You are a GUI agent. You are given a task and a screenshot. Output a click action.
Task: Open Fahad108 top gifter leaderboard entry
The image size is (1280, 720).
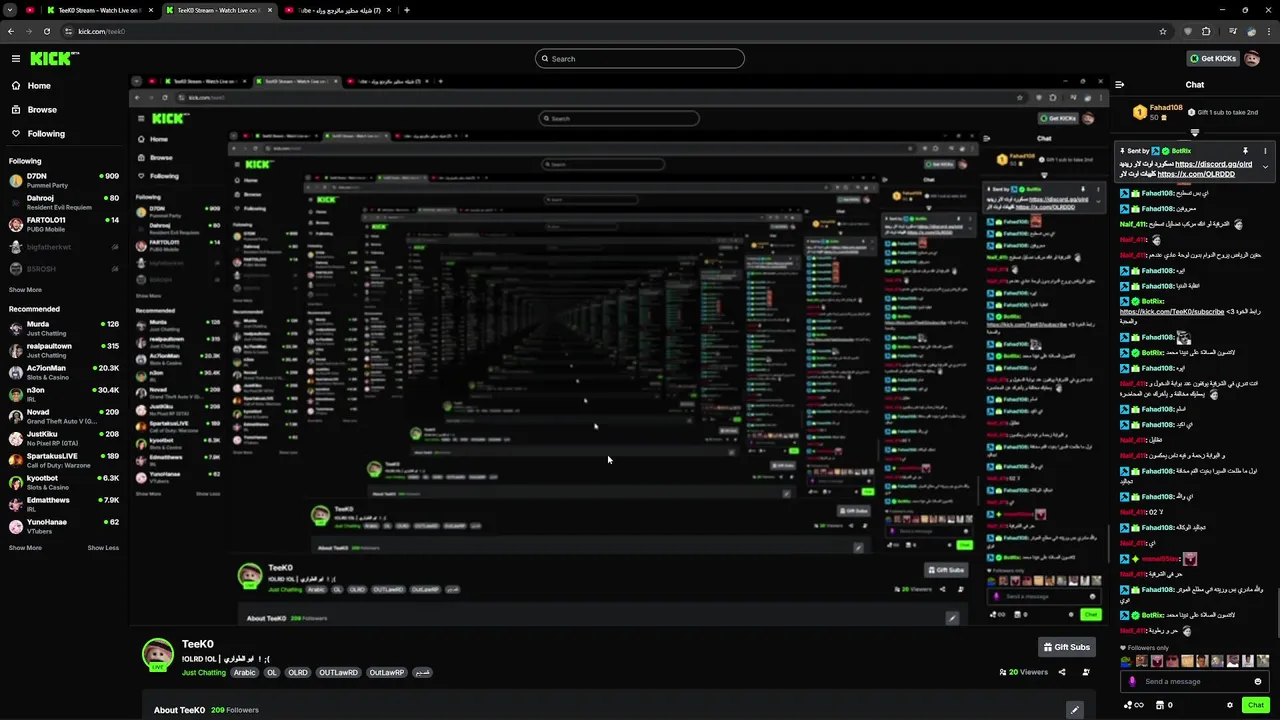click(x=1160, y=112)
